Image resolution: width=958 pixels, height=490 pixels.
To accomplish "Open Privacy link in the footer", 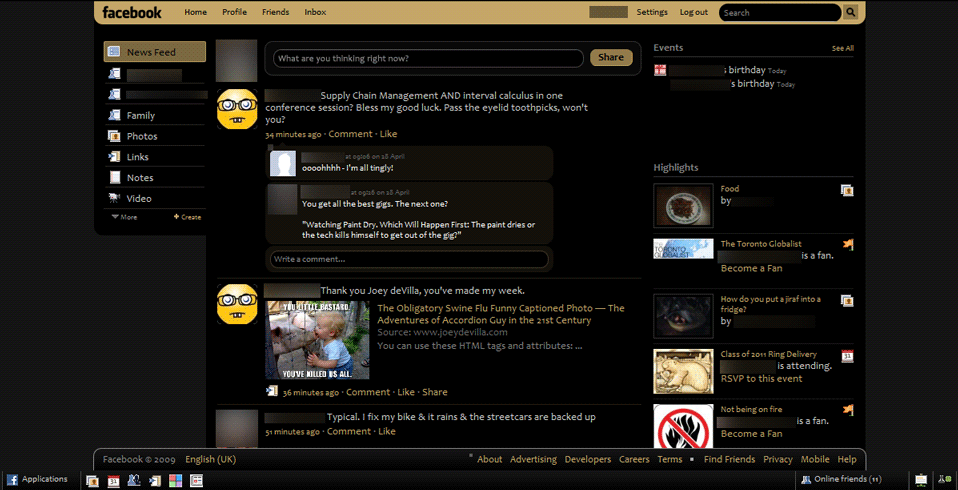I will [778, 459].
